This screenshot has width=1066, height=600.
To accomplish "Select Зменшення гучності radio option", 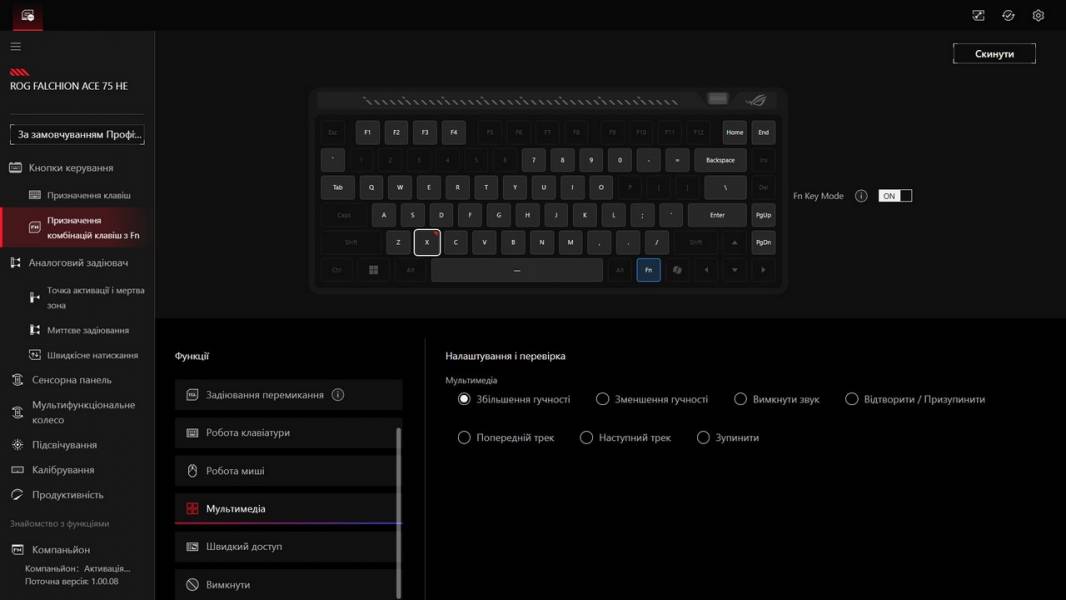I will (603, 399).
